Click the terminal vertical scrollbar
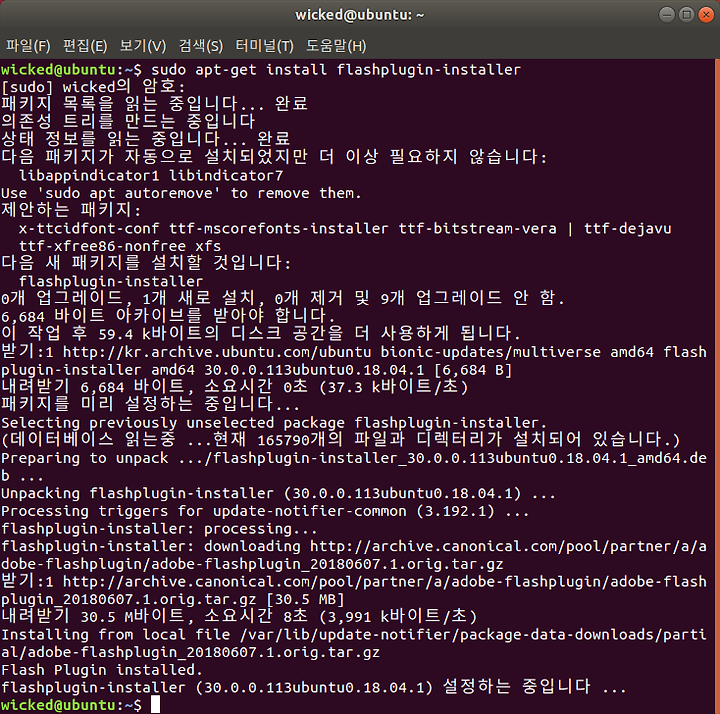The image size is (720, 714). (x=717, y=386)
